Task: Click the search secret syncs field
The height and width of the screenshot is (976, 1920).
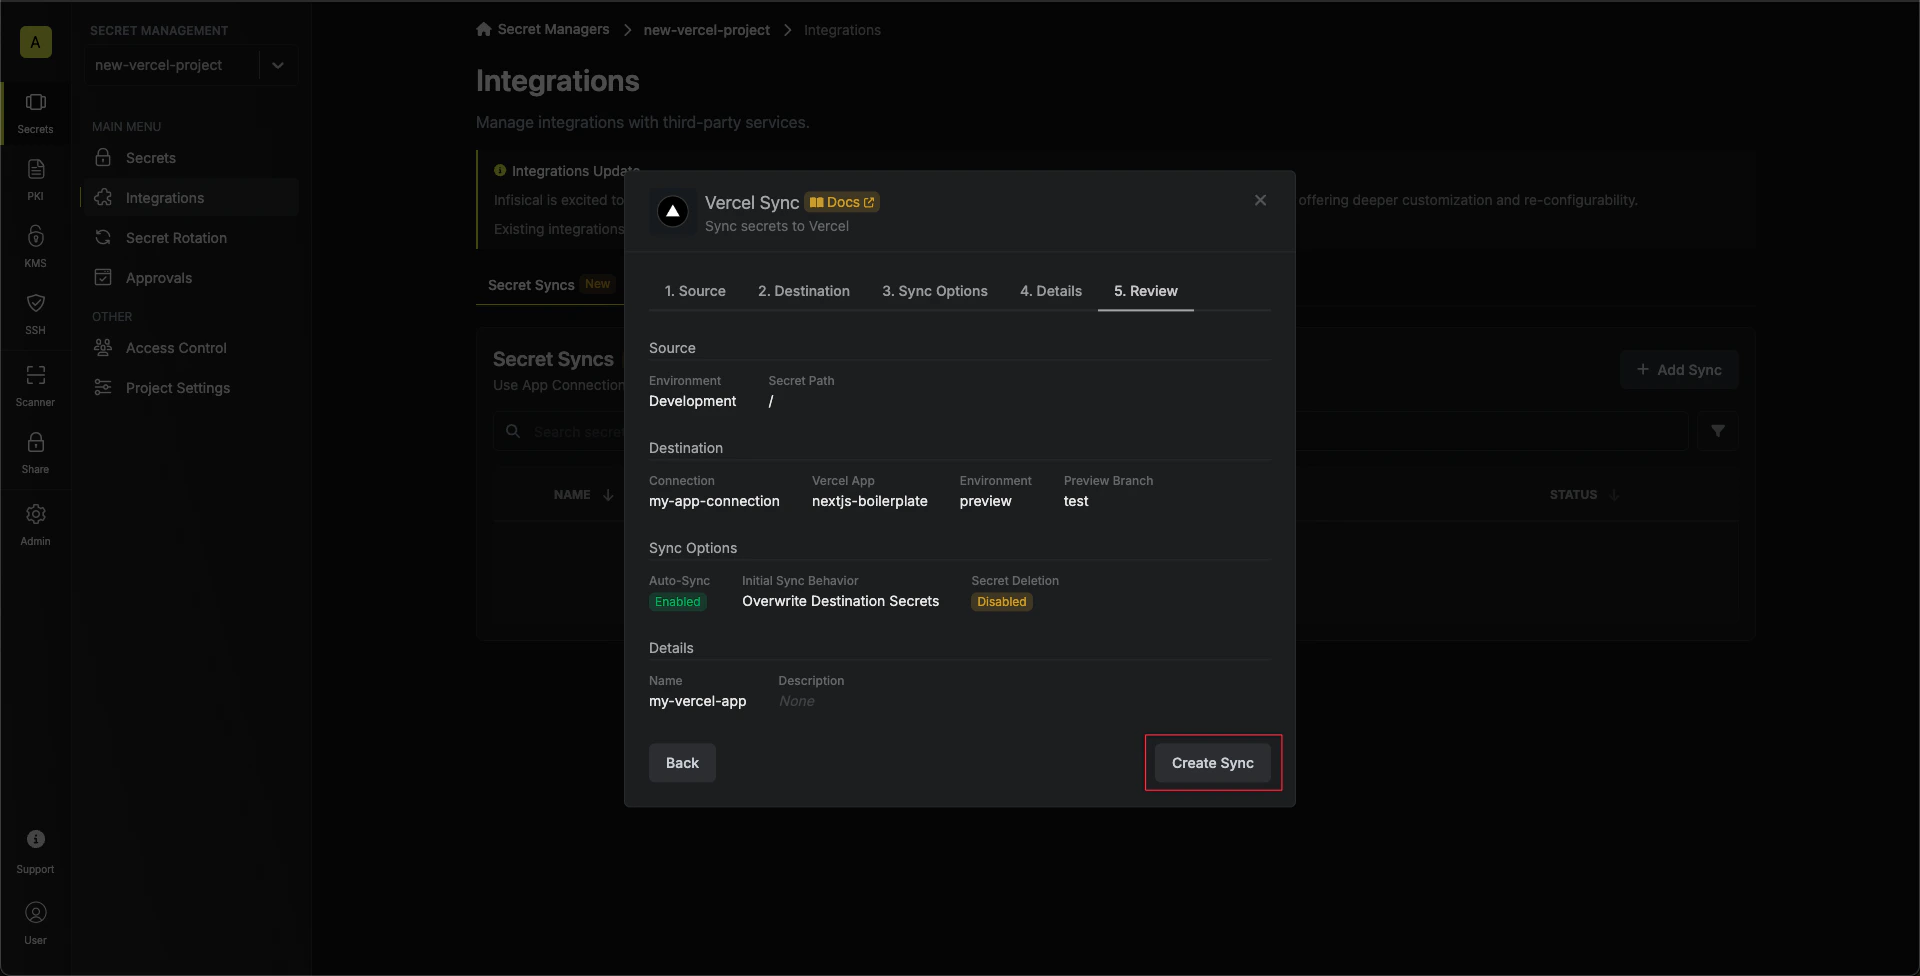Action: (x=1090, y=431)
